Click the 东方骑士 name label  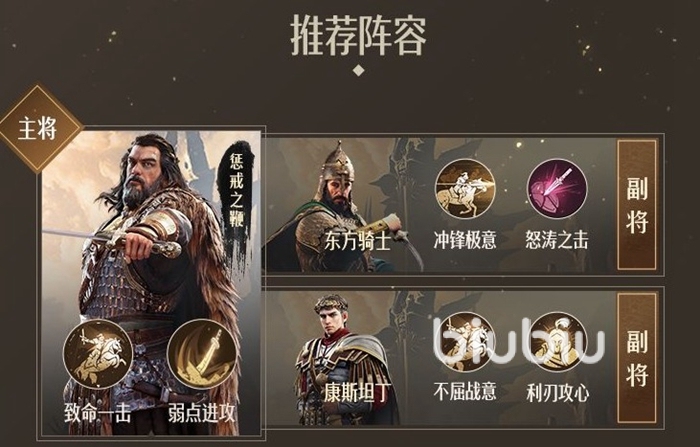pos(358,241)
